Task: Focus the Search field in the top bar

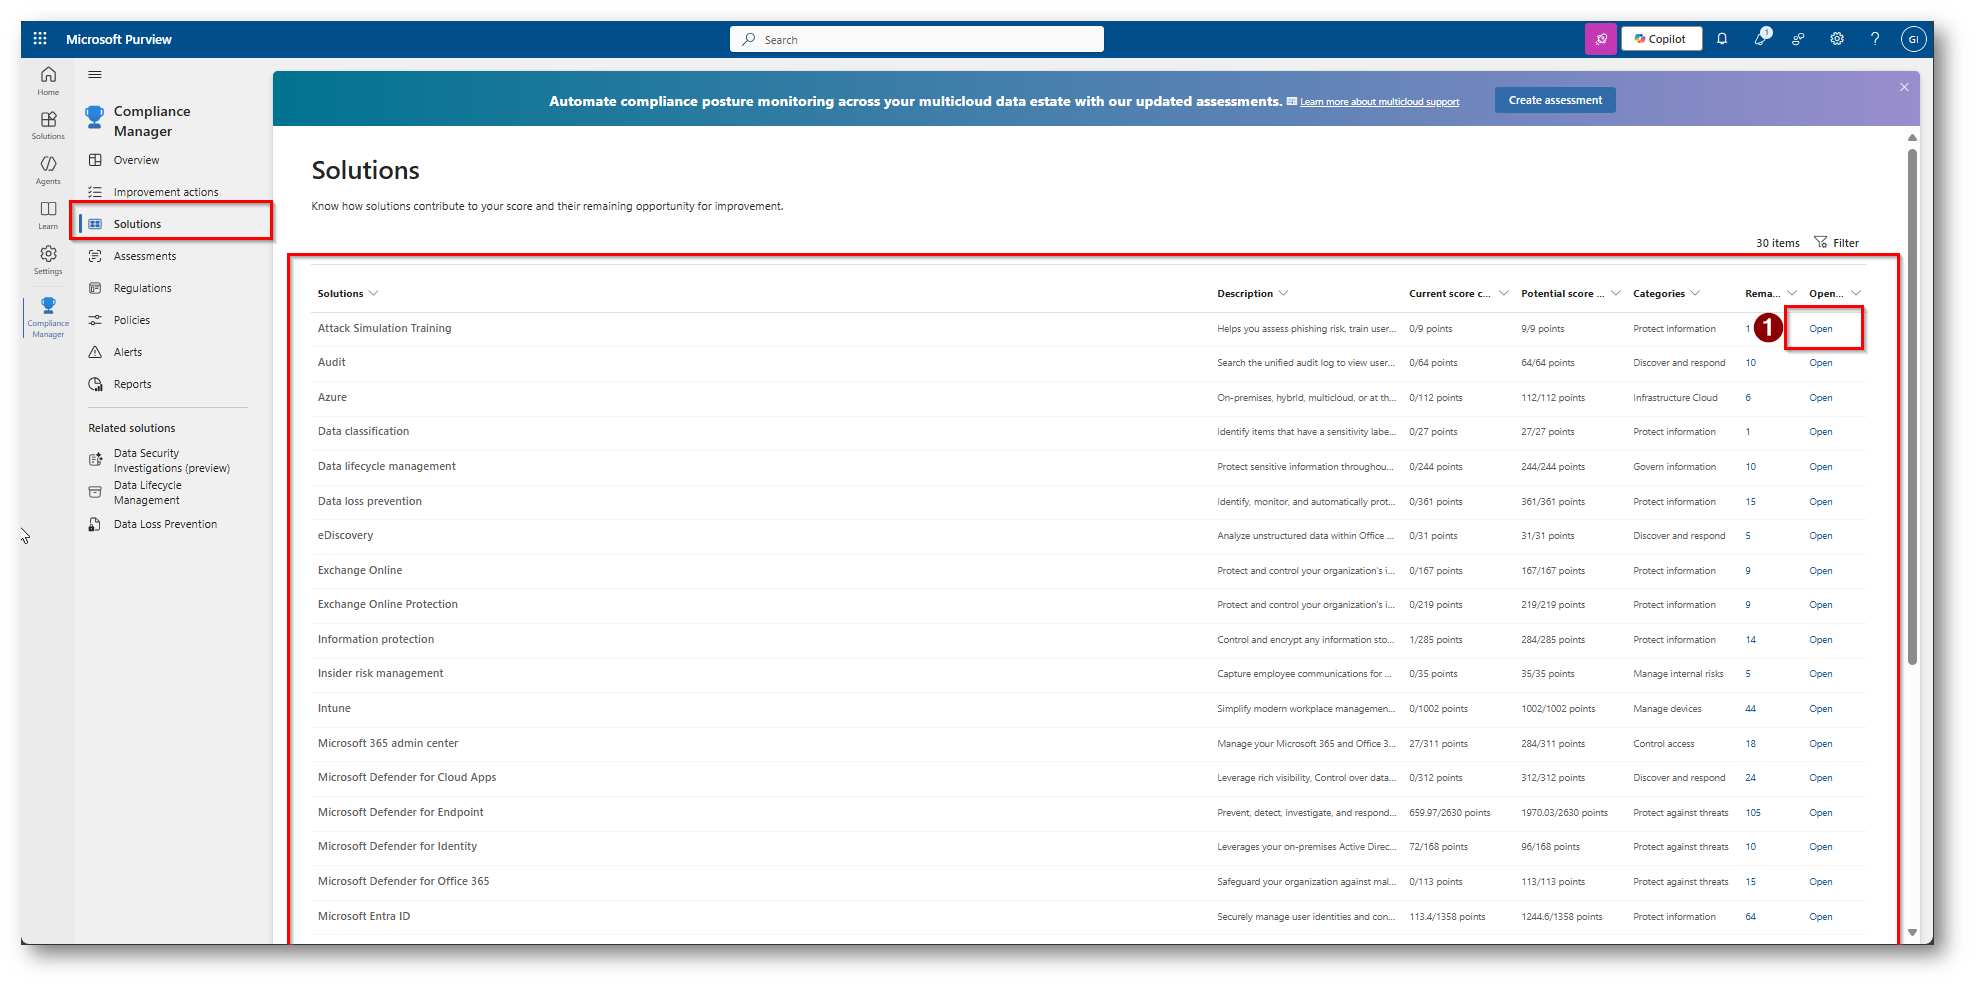Action: point(917,39)
